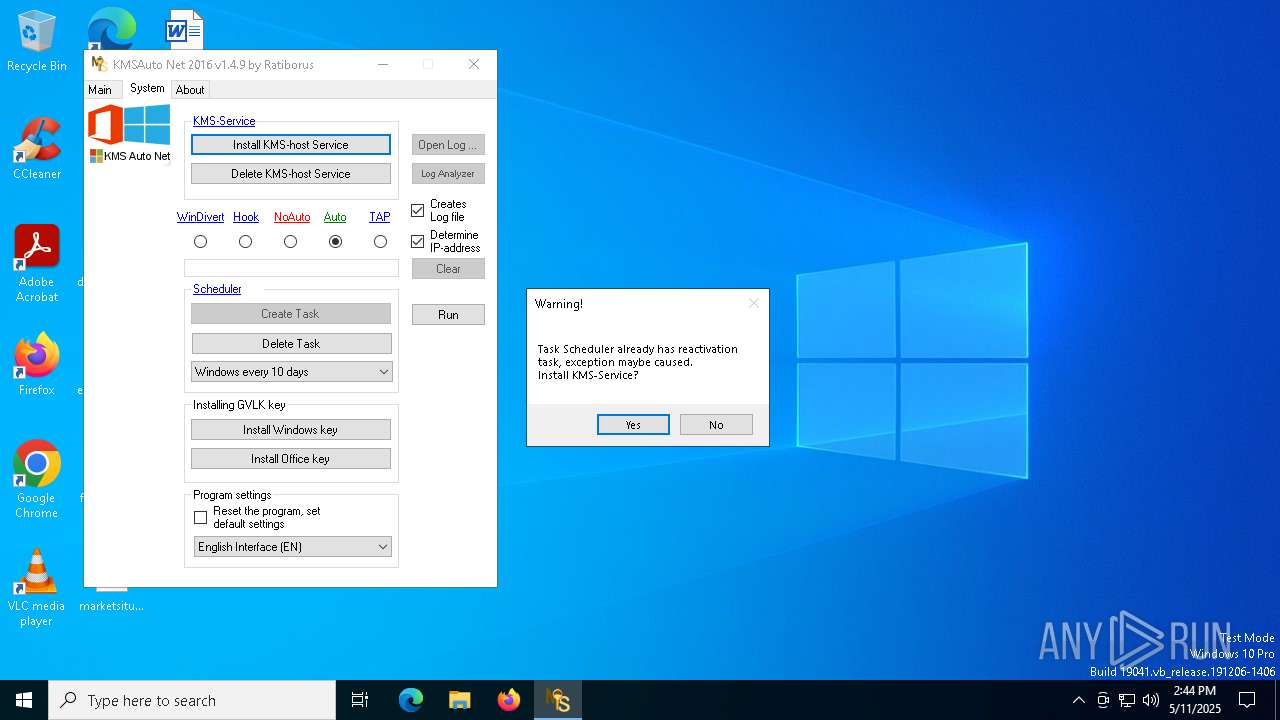Screen dimensions: 1280x720
Task: Open the Recycle Bin desktop icon
Action: (37, 40)
